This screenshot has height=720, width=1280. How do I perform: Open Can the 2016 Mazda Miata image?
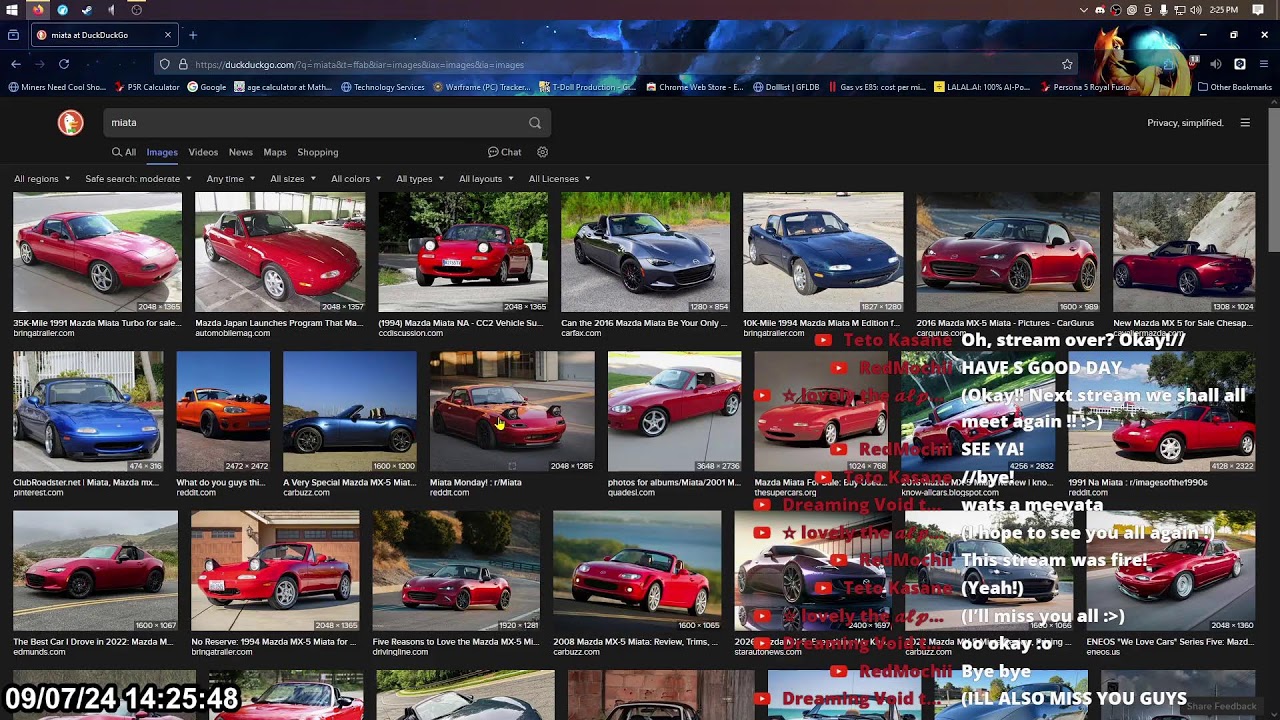pyautogui.click(x=645, y=252)
